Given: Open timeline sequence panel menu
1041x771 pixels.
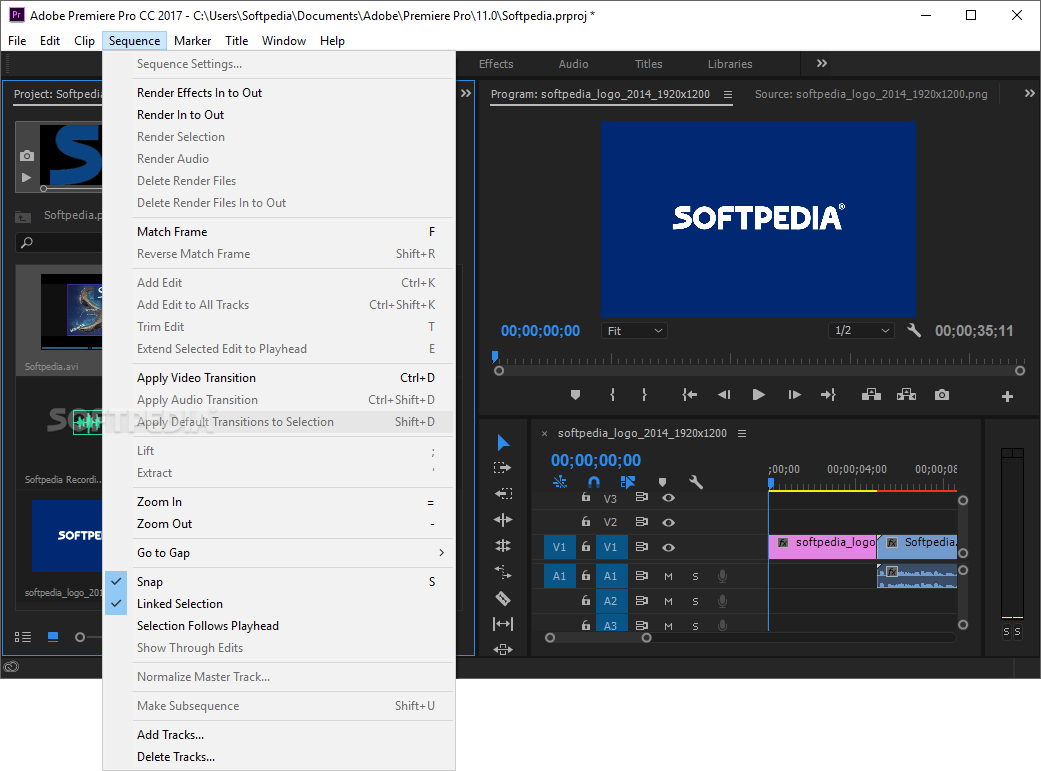Looking at the screenshot, I should (x=742, y=434).
